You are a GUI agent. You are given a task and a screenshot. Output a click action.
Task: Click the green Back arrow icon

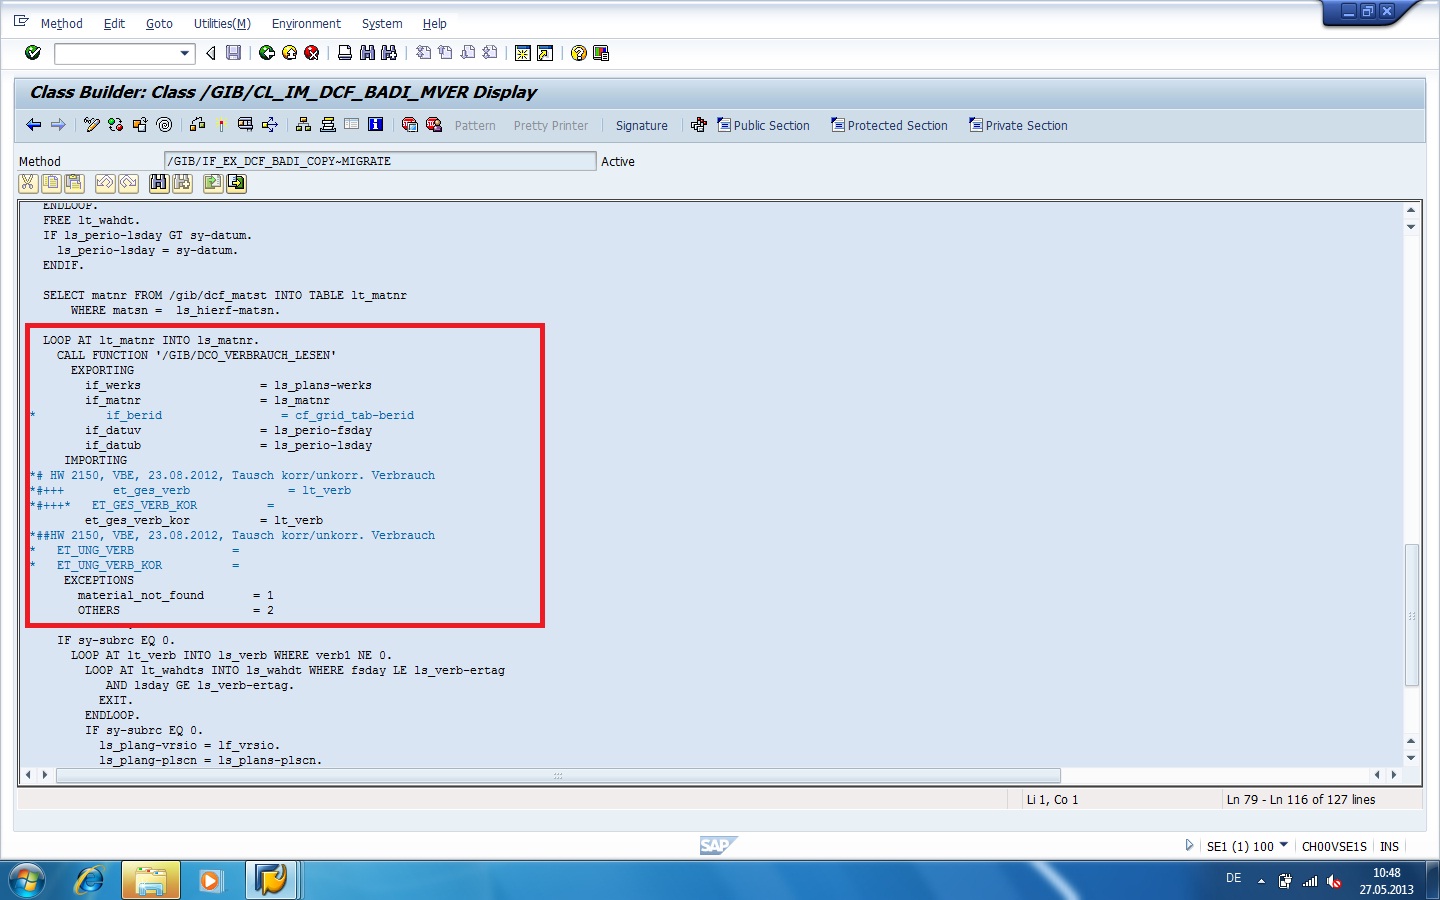click(x=267, y=53)
